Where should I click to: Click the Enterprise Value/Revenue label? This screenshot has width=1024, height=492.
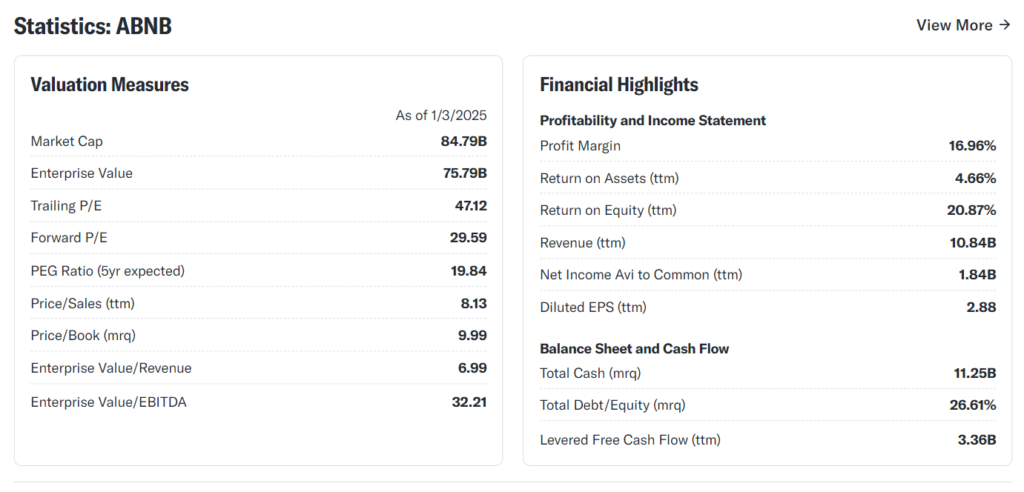coord(111,369)
